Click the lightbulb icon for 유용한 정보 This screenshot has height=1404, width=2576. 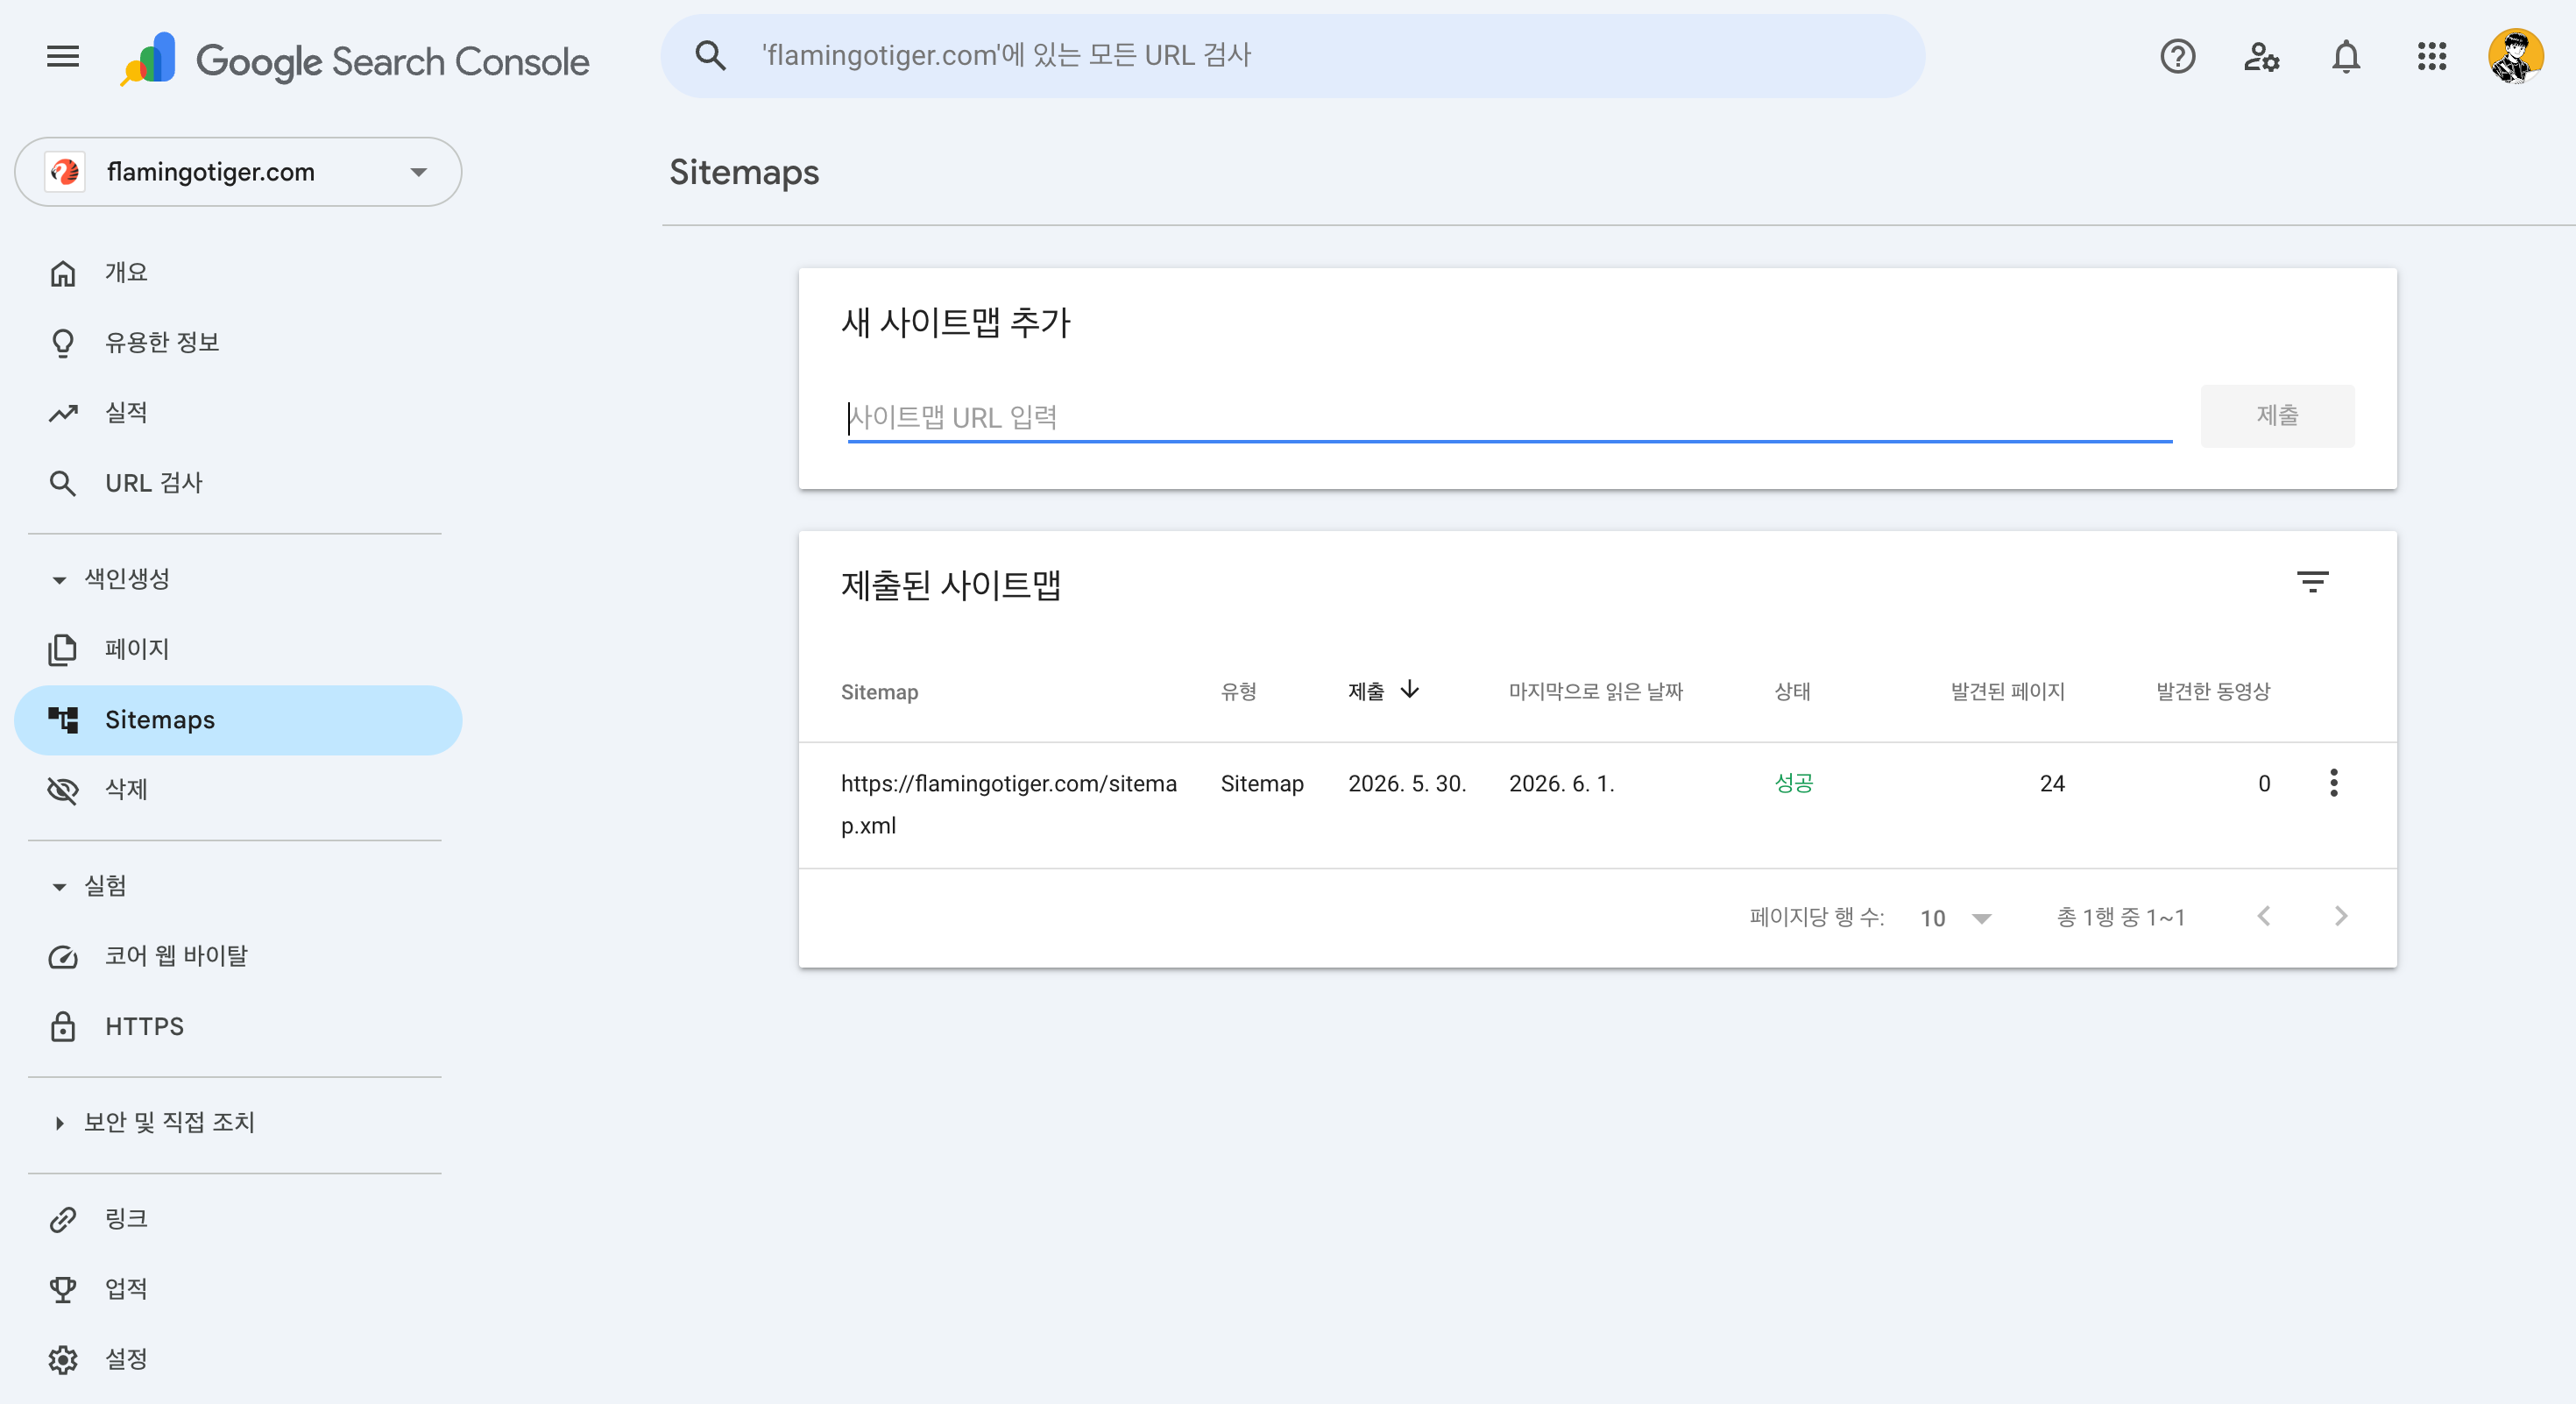click(x=63, y=343)
